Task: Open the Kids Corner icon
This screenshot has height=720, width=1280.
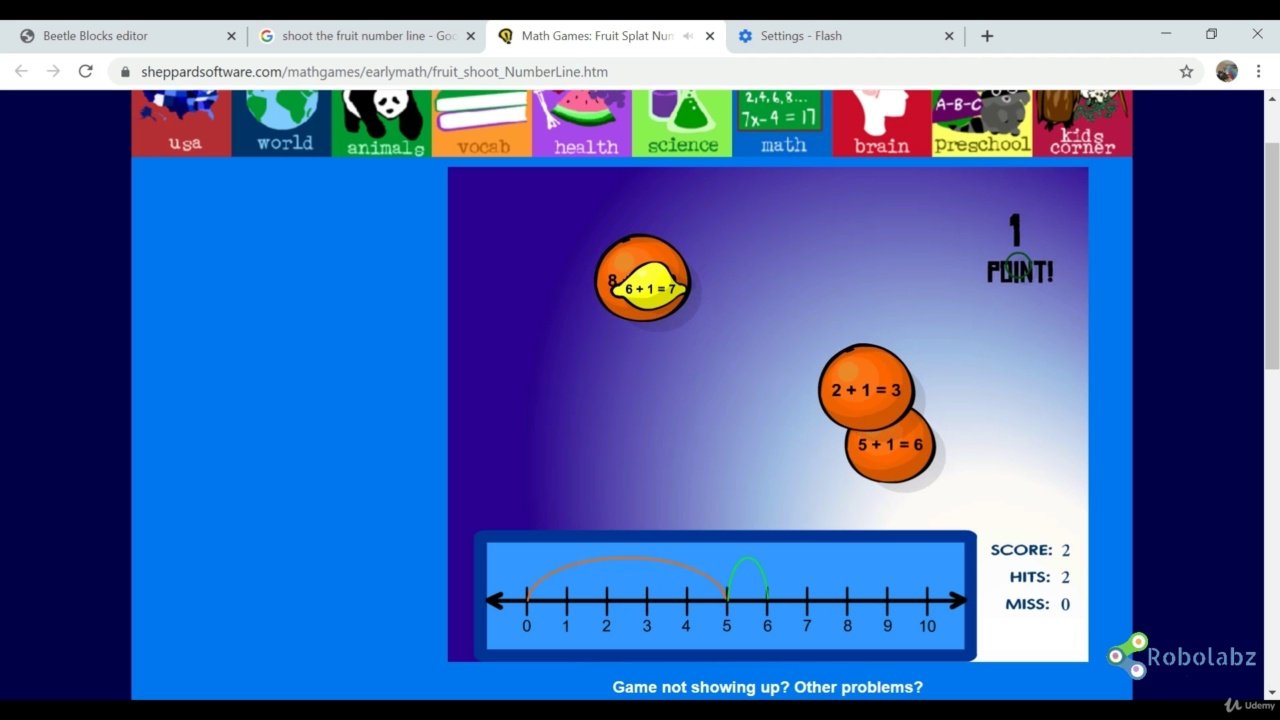Action: click(1082, 123)
